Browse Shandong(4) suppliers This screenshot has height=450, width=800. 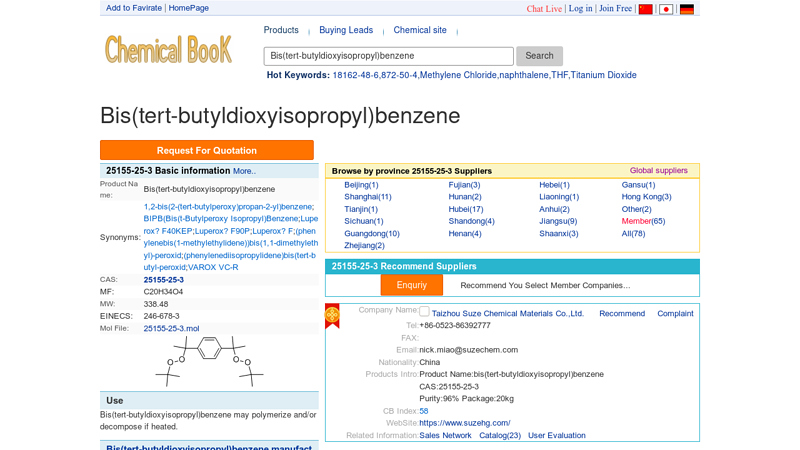471,221
